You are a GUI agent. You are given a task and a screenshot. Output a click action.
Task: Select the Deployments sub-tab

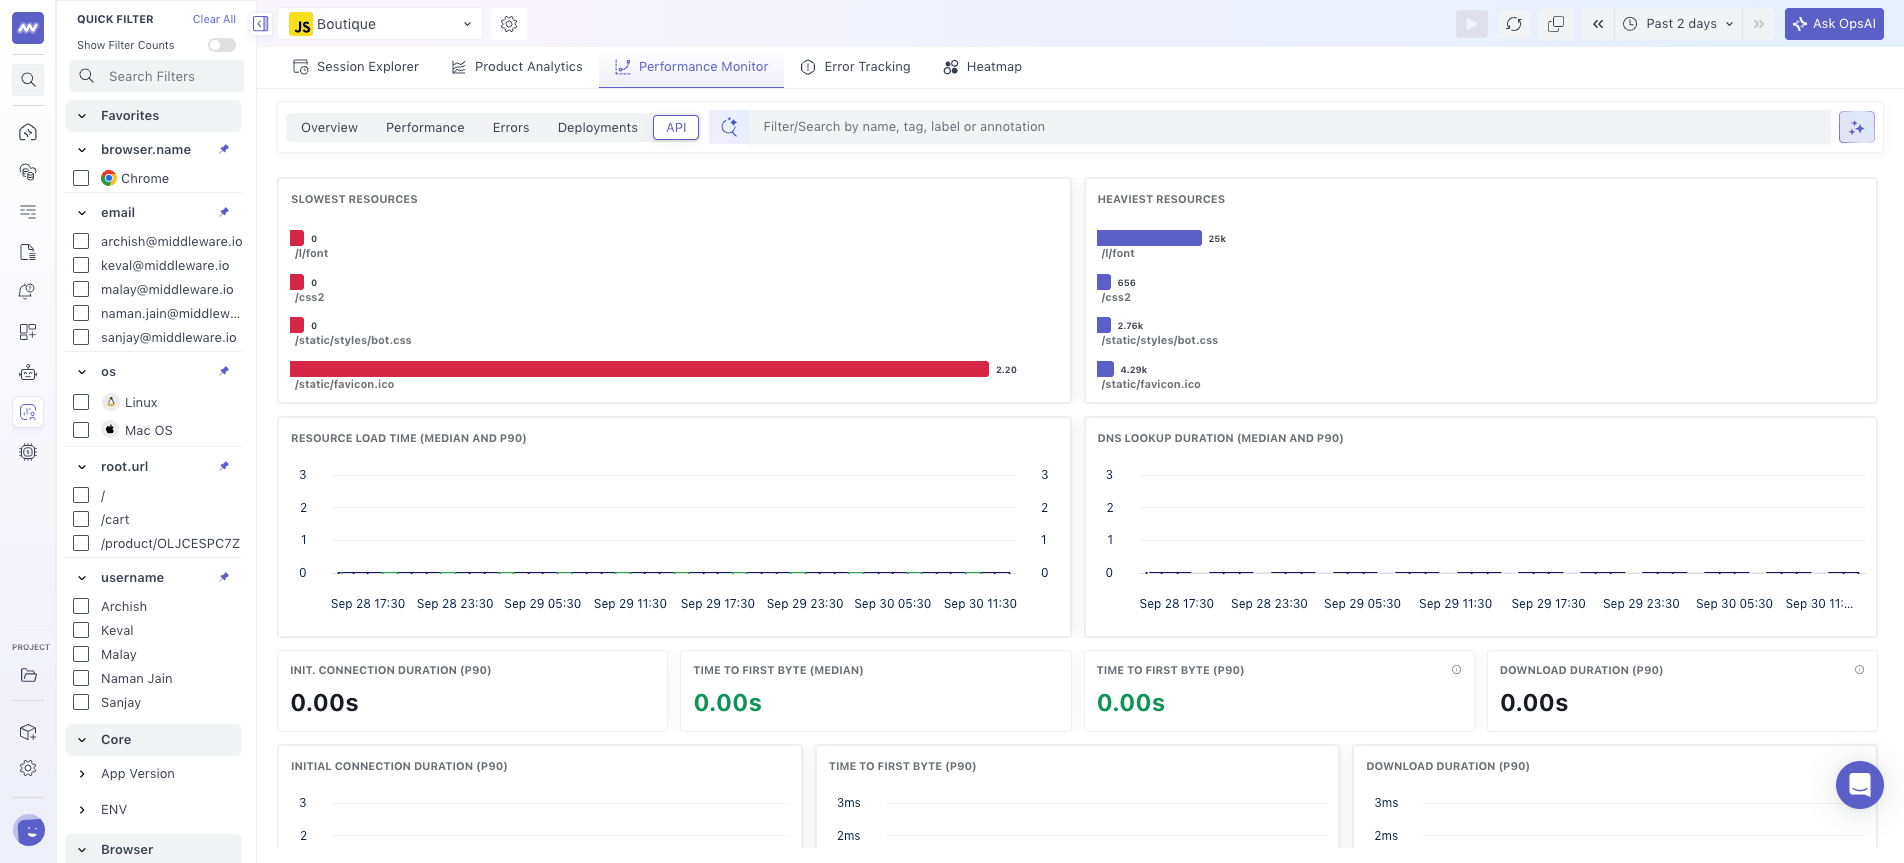click(x=598, y=128)
